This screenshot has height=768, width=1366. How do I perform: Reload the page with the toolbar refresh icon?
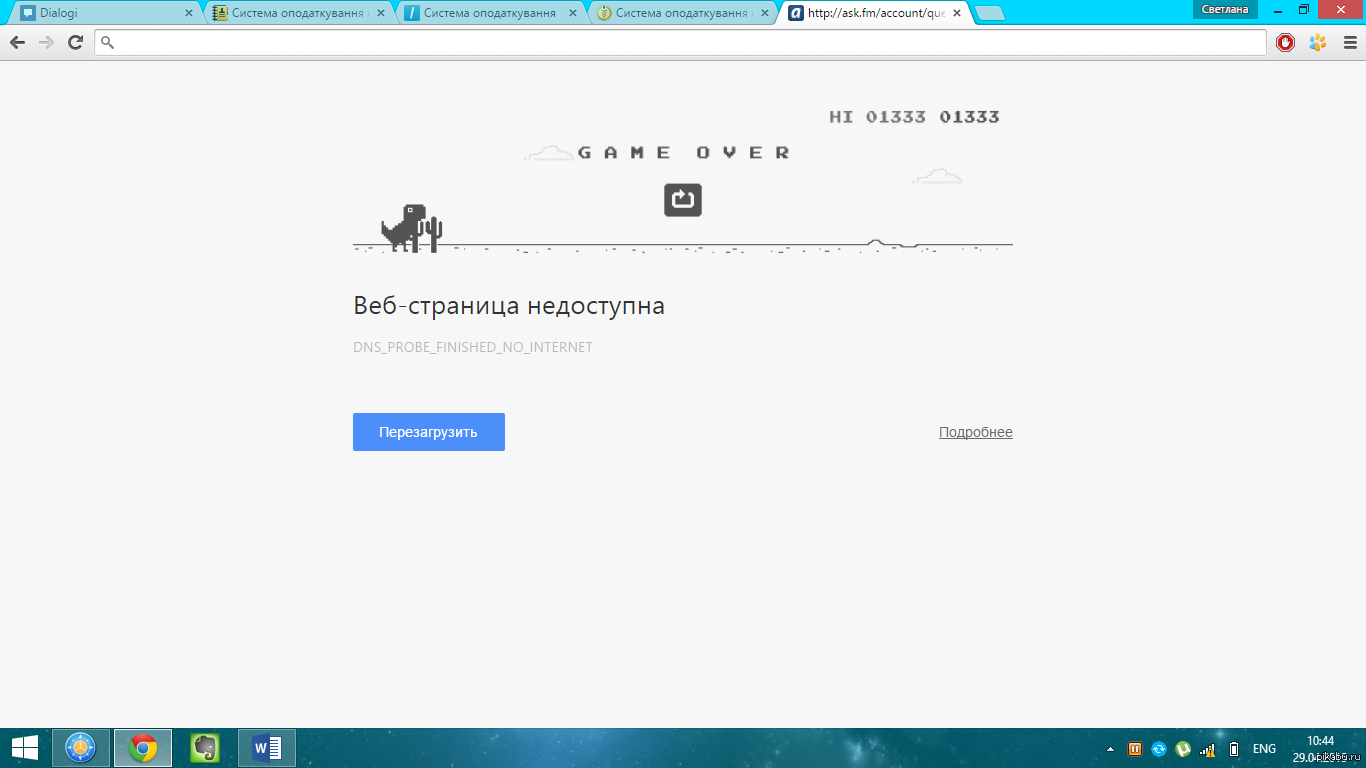point(75,42)
